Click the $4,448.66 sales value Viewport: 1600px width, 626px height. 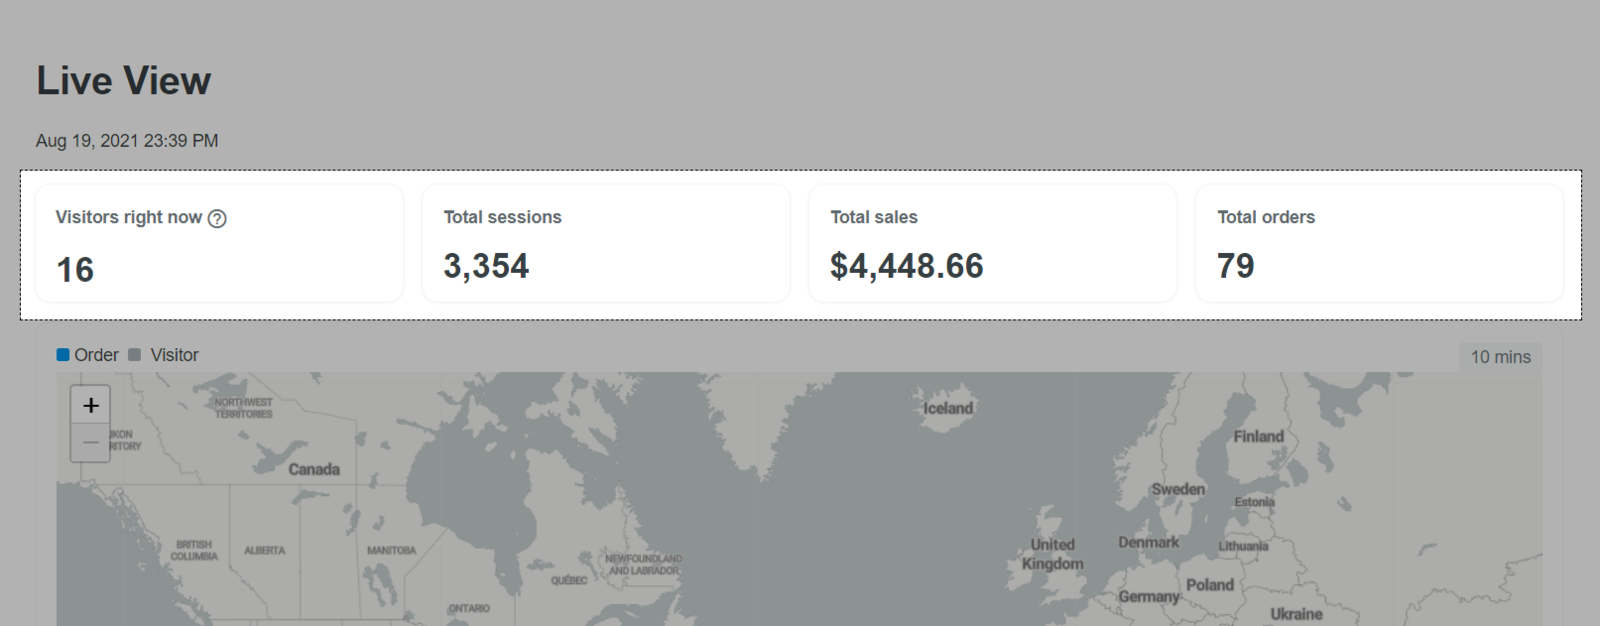click(906, 266)
